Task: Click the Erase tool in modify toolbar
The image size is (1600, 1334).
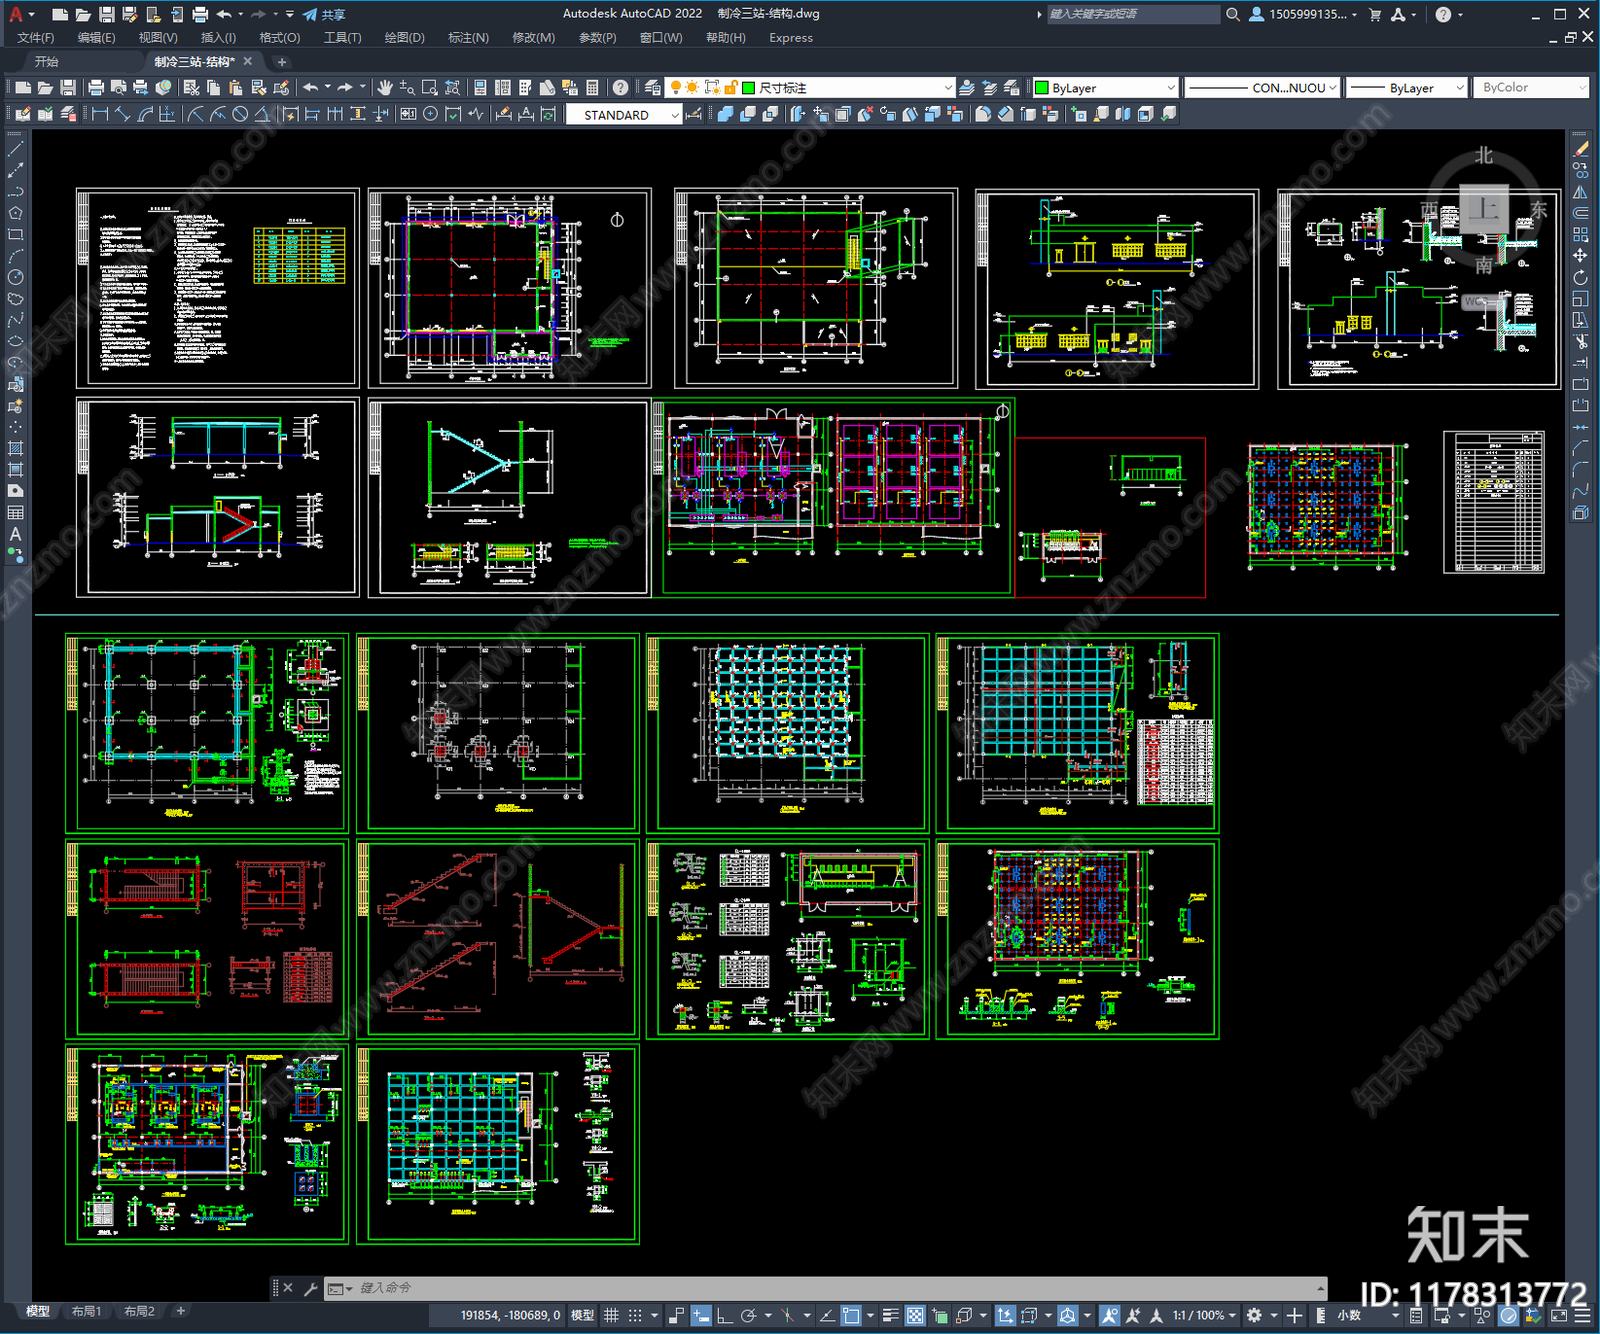Action: coord(1580,149)
